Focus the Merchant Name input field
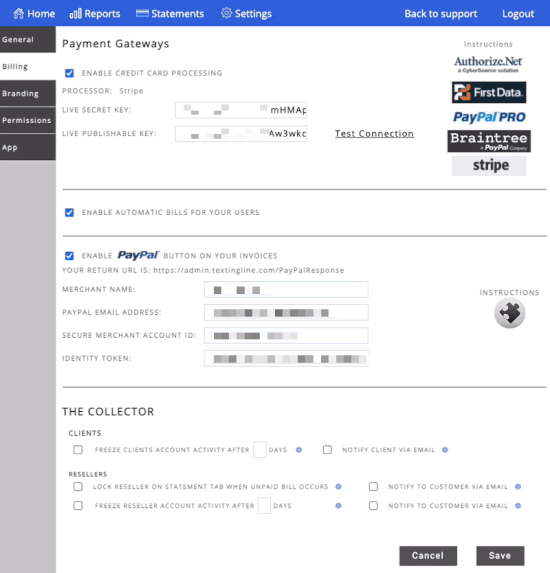The width and height of the screenshot is (550, 573). click(286, 290)
